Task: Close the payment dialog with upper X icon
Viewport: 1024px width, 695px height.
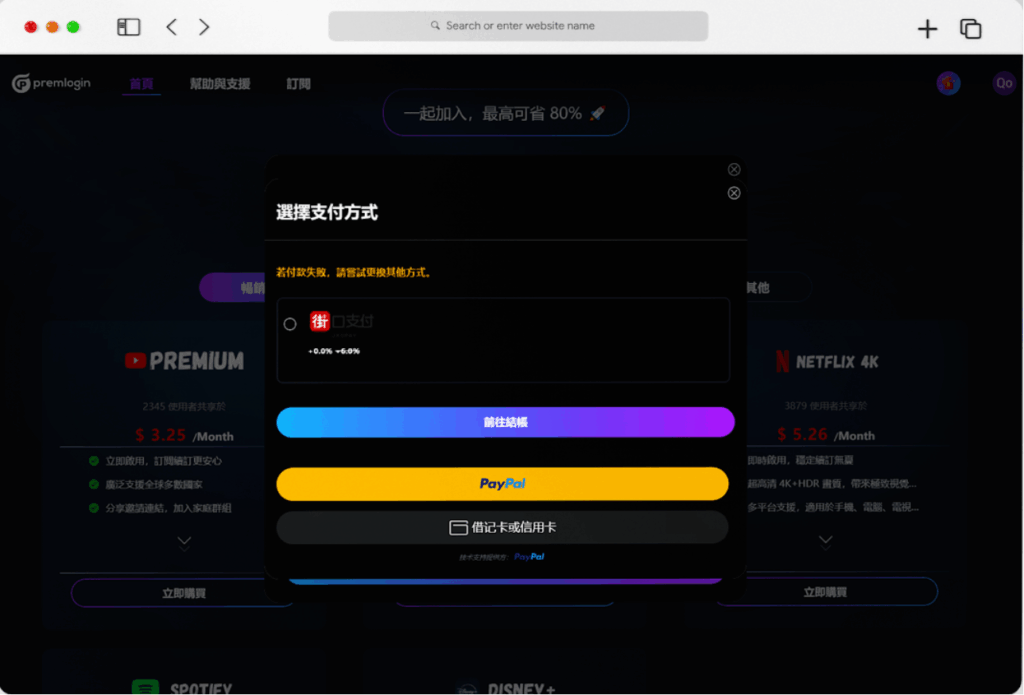Action: tap(734, 169)
